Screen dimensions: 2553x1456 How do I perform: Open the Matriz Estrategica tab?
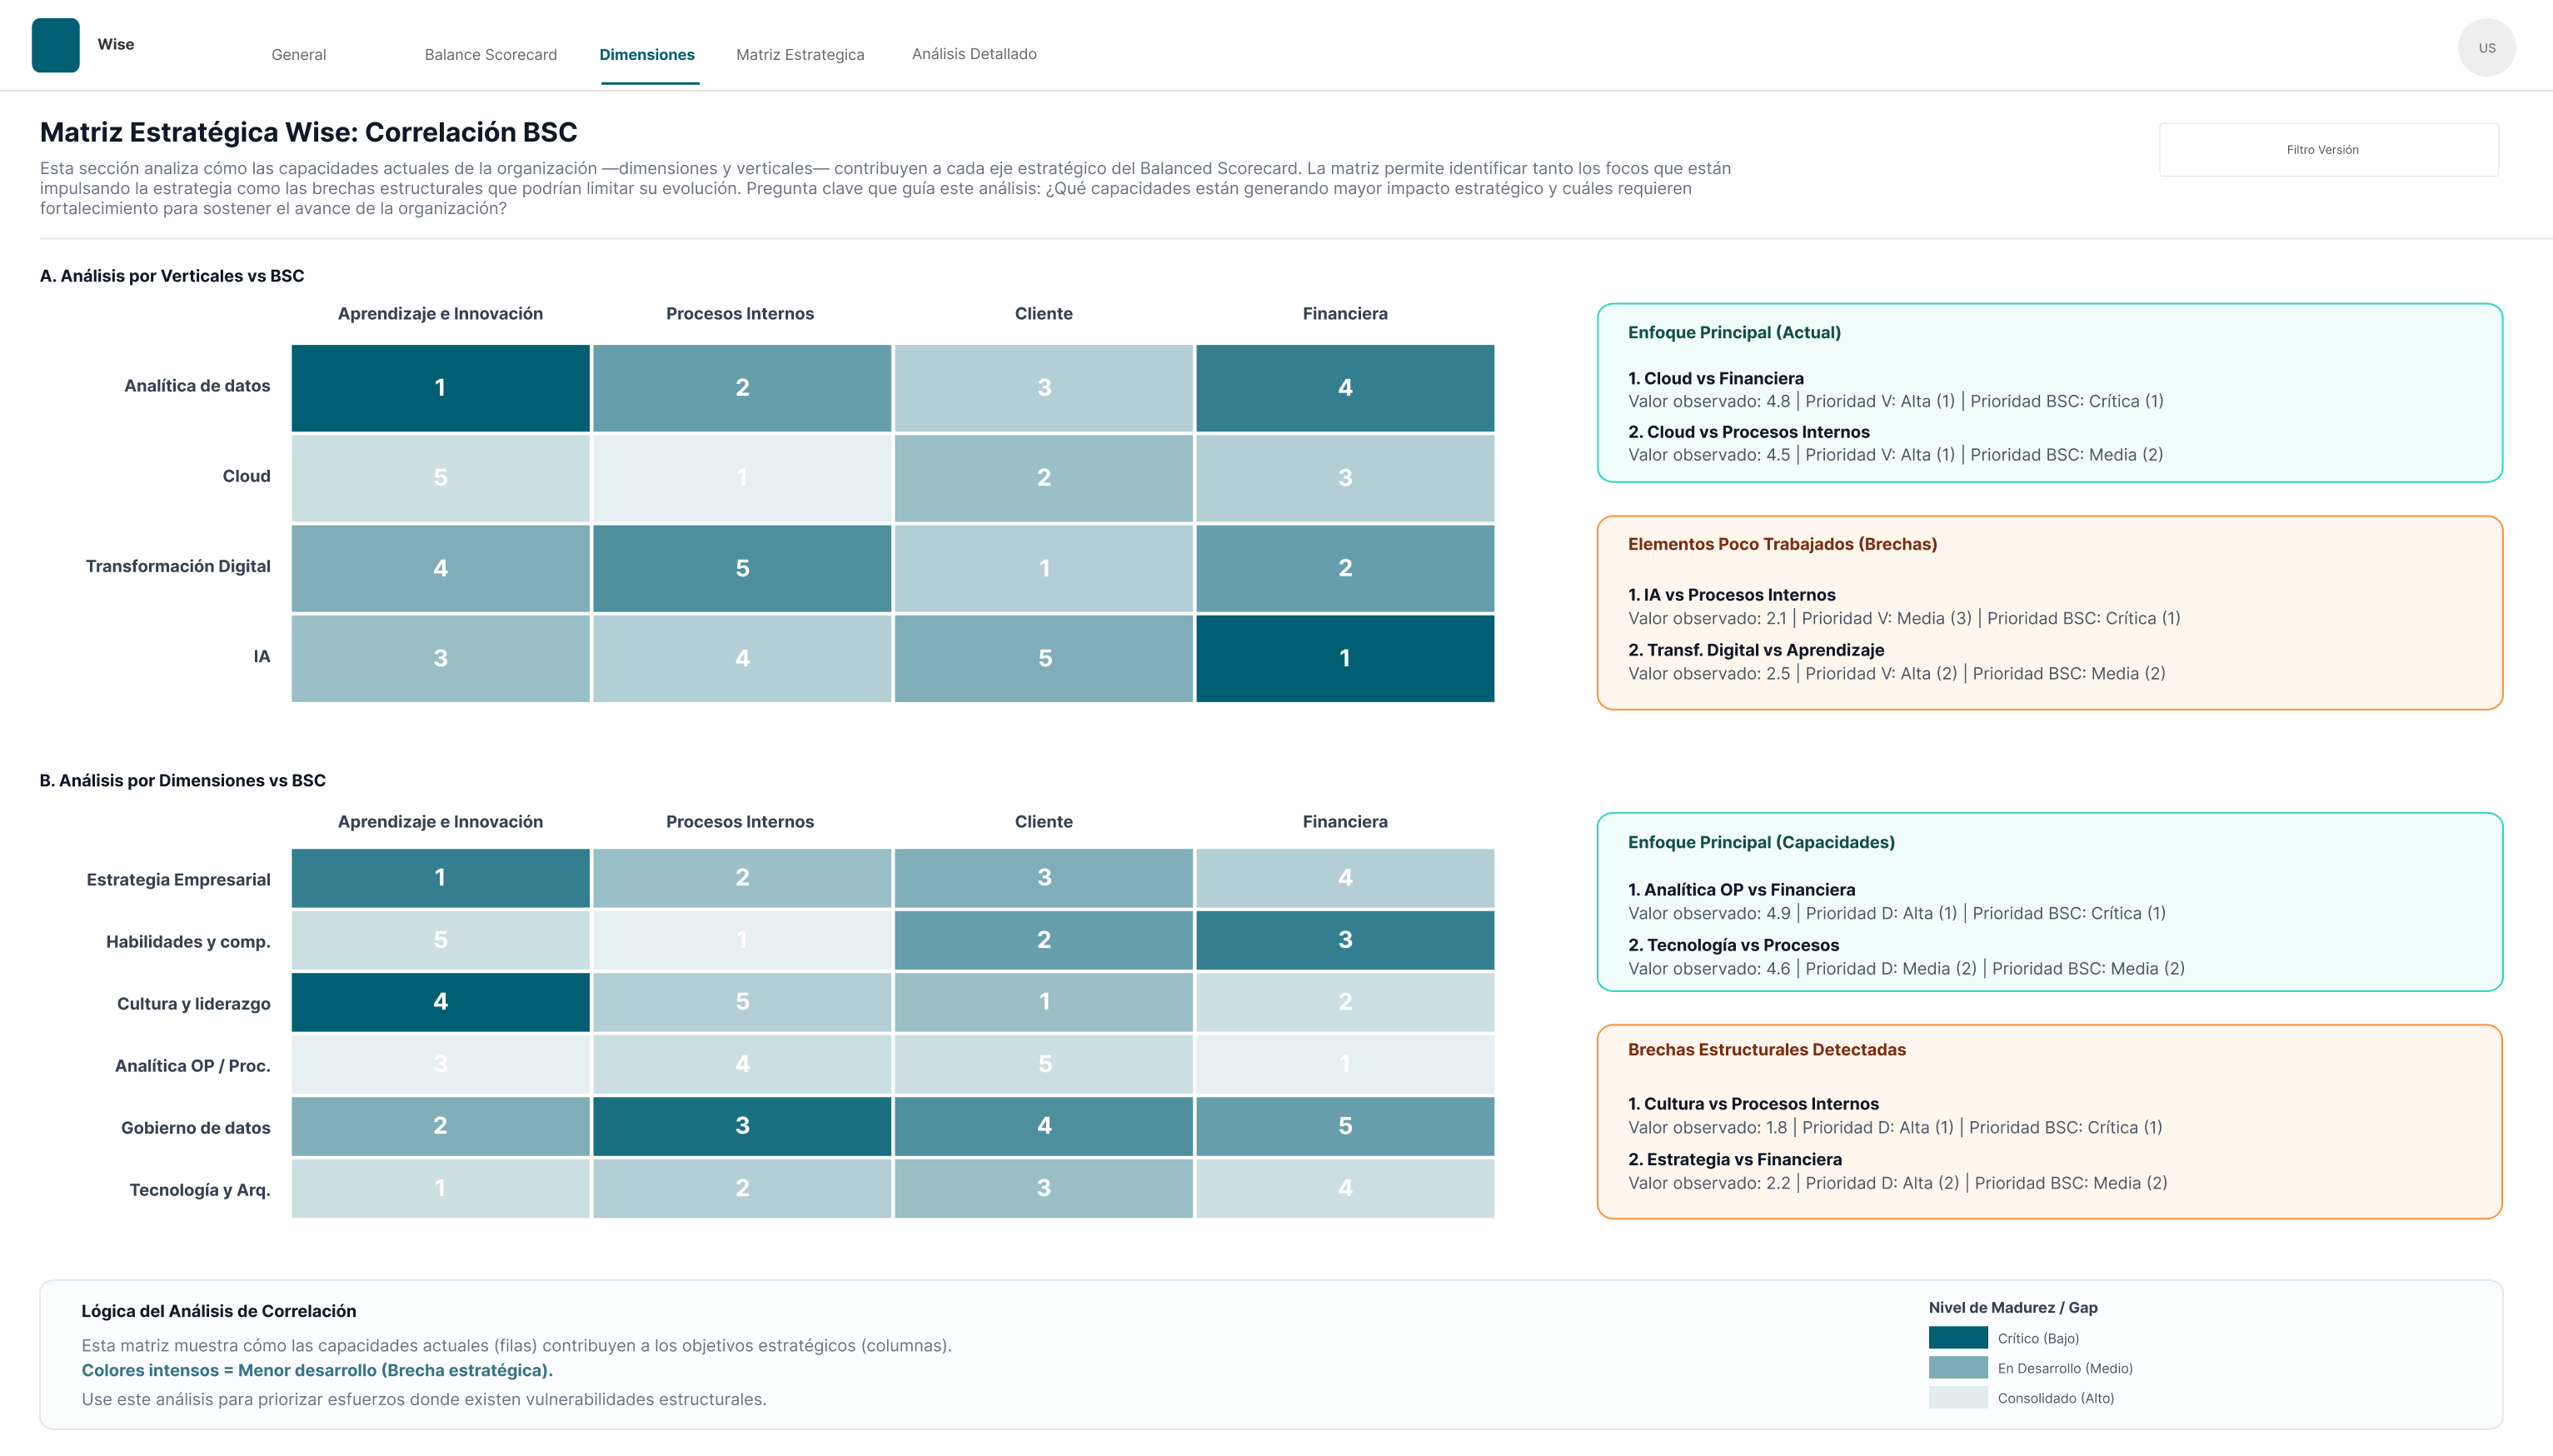point(800,54)
